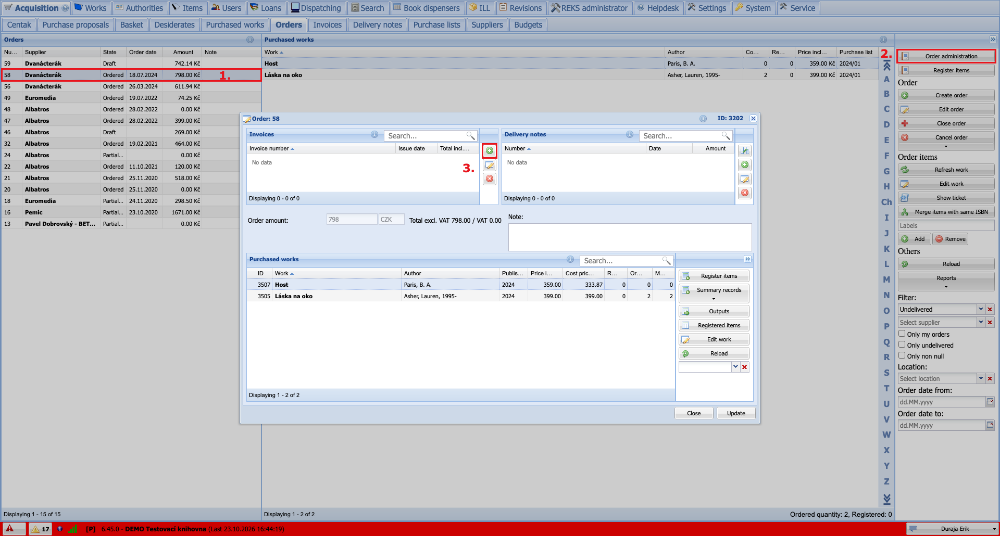Screen dimensions: 1000x536
Task: Collapse the dialog side panel with the double arrow
Action: click(747, 260)
